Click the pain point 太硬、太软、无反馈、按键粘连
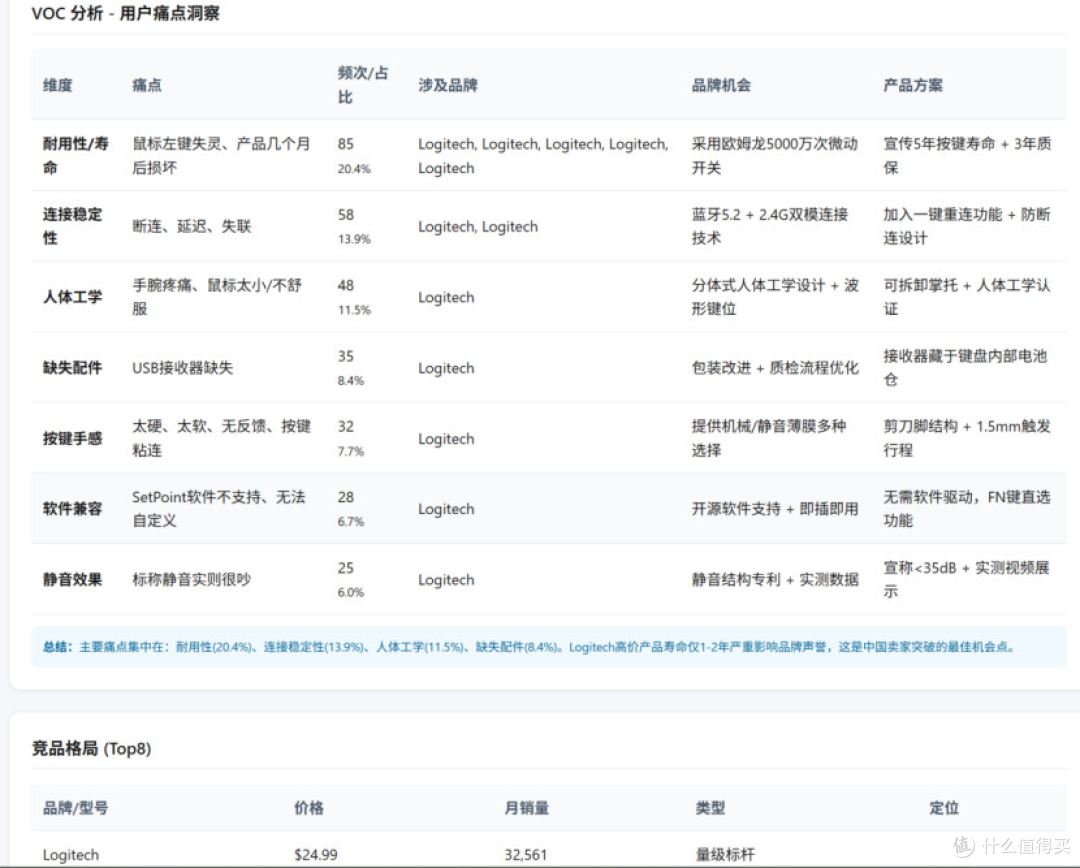The image size is (1080, 868). click(x=221, y=438)
